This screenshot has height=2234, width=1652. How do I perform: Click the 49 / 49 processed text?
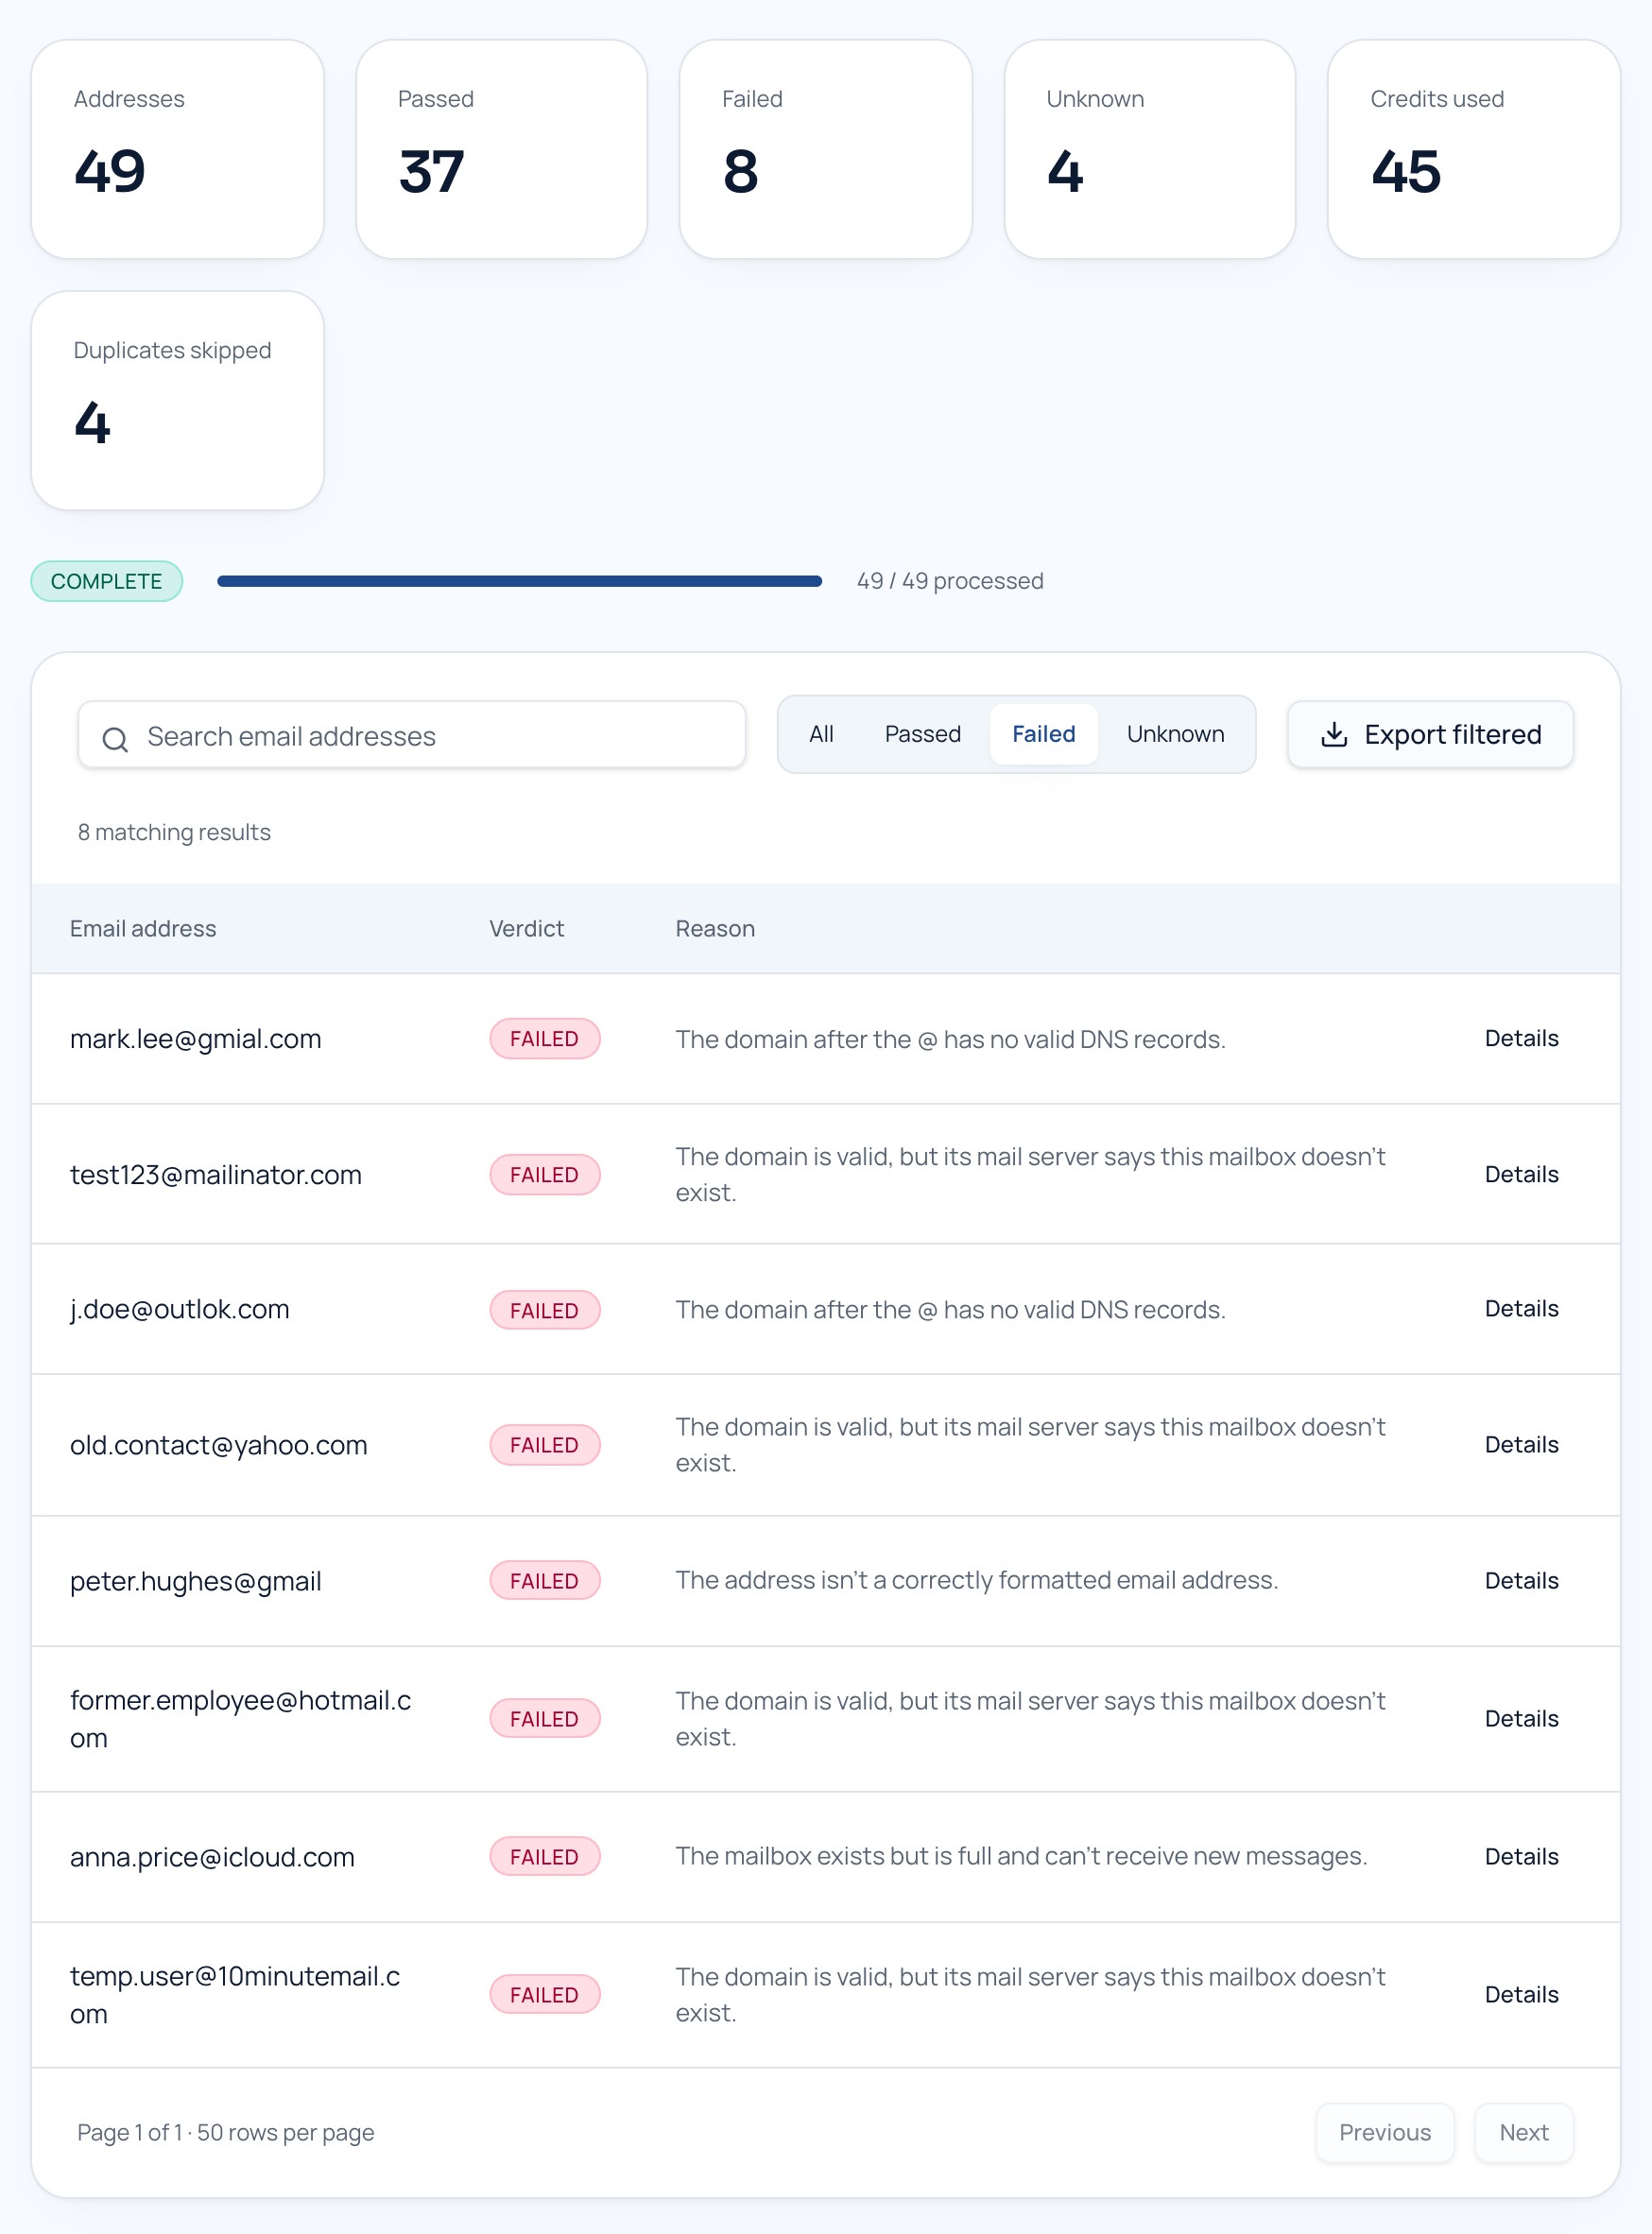[x=950, y=581]
